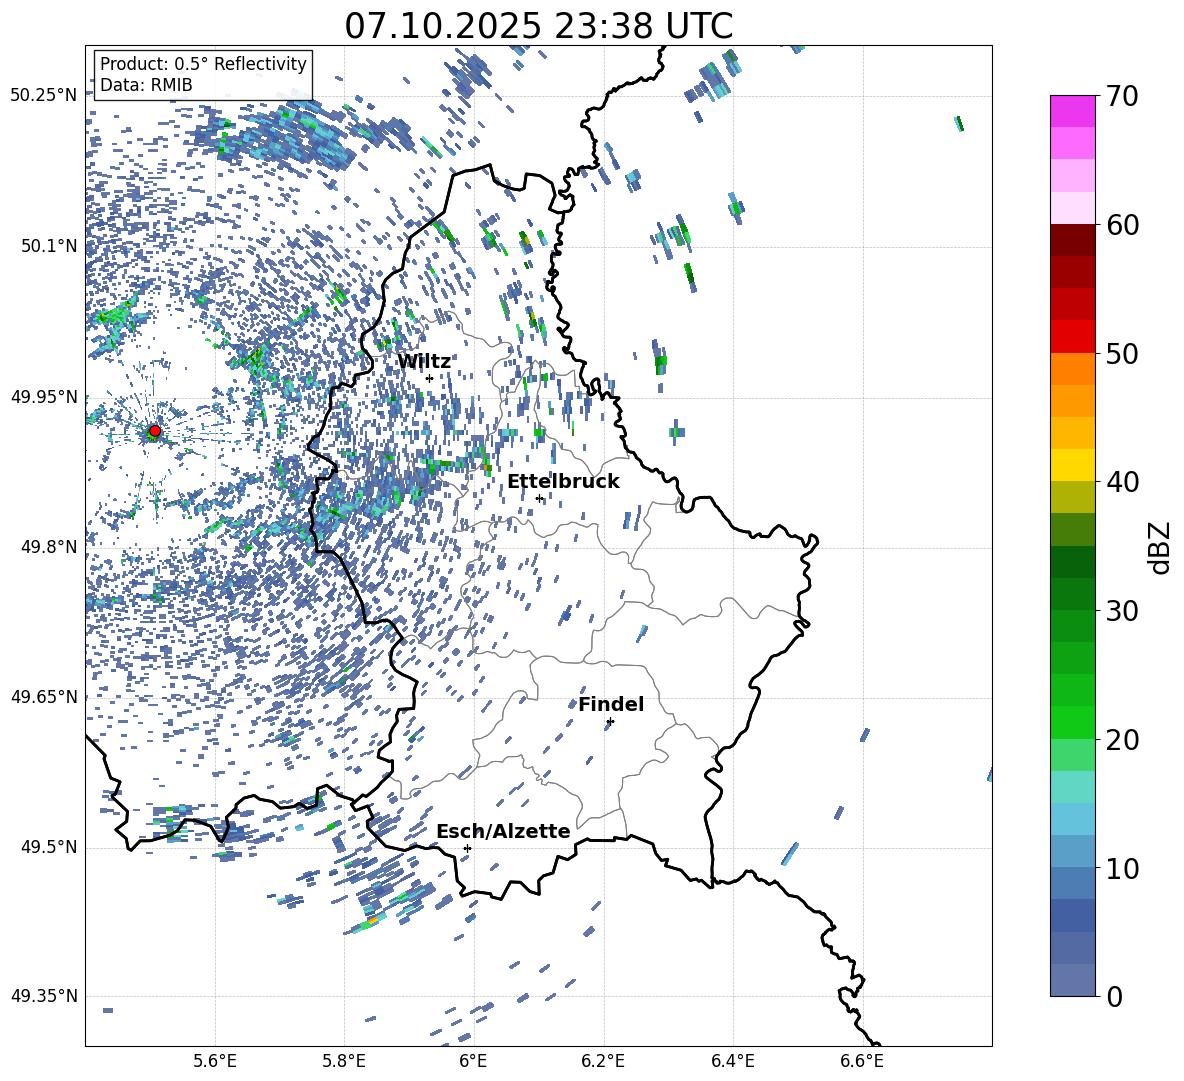Click the colorbar tick label 10

[1122, 868]
